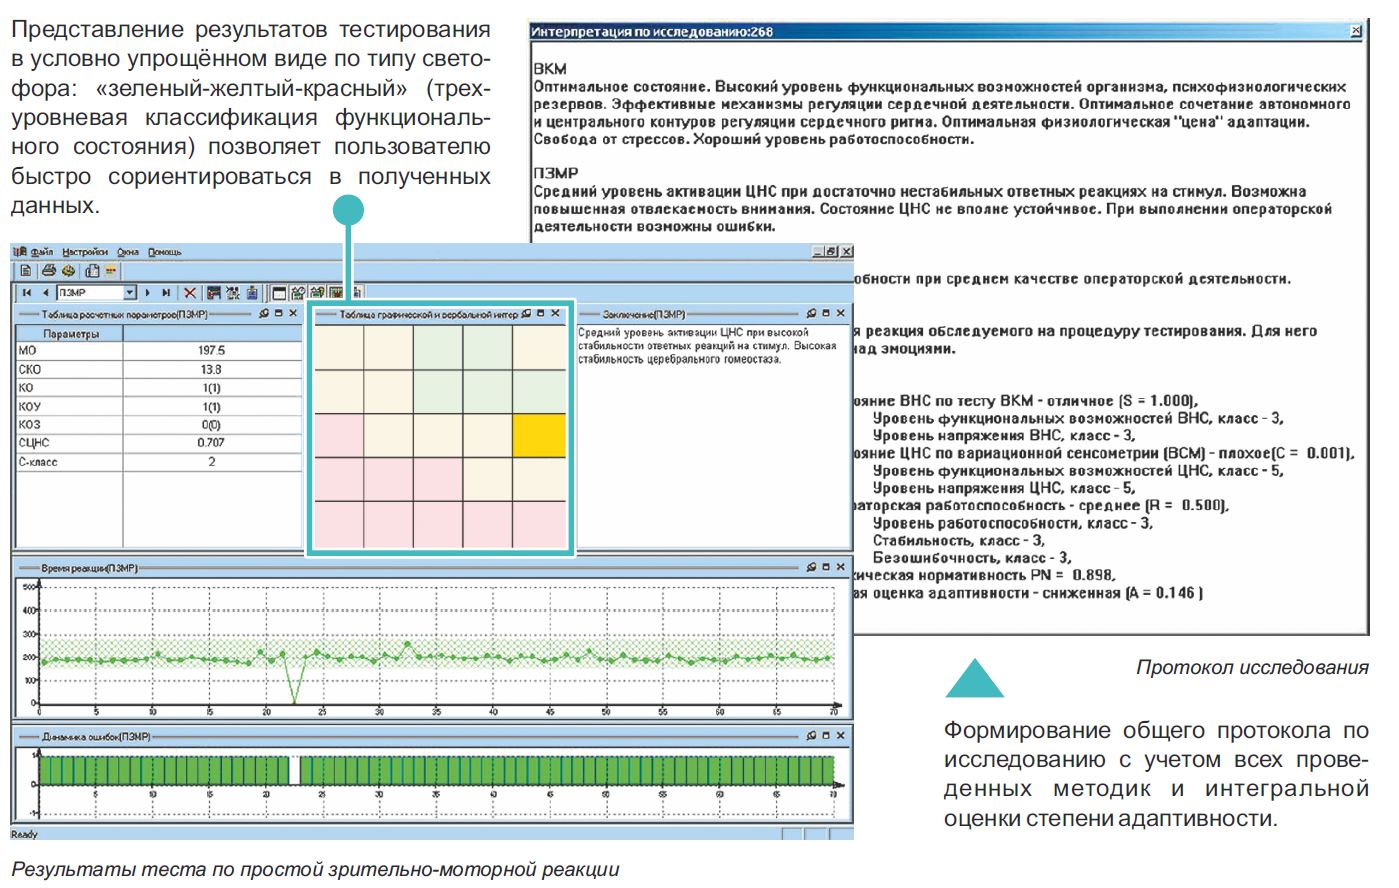Select the yellow cell in the interpretation grid
The width and height of the screenshot is (1399, 888).
pyautogui.click(x=539, y=436)
